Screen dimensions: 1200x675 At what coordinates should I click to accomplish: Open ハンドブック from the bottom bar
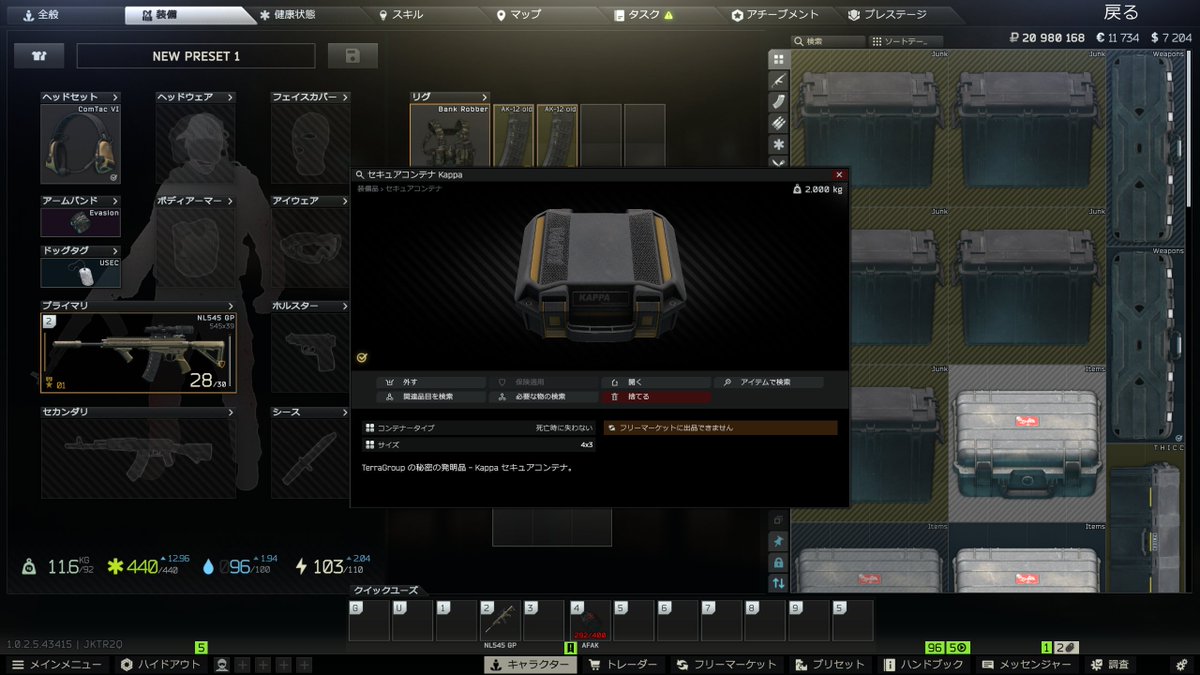[x=924, y=664]
